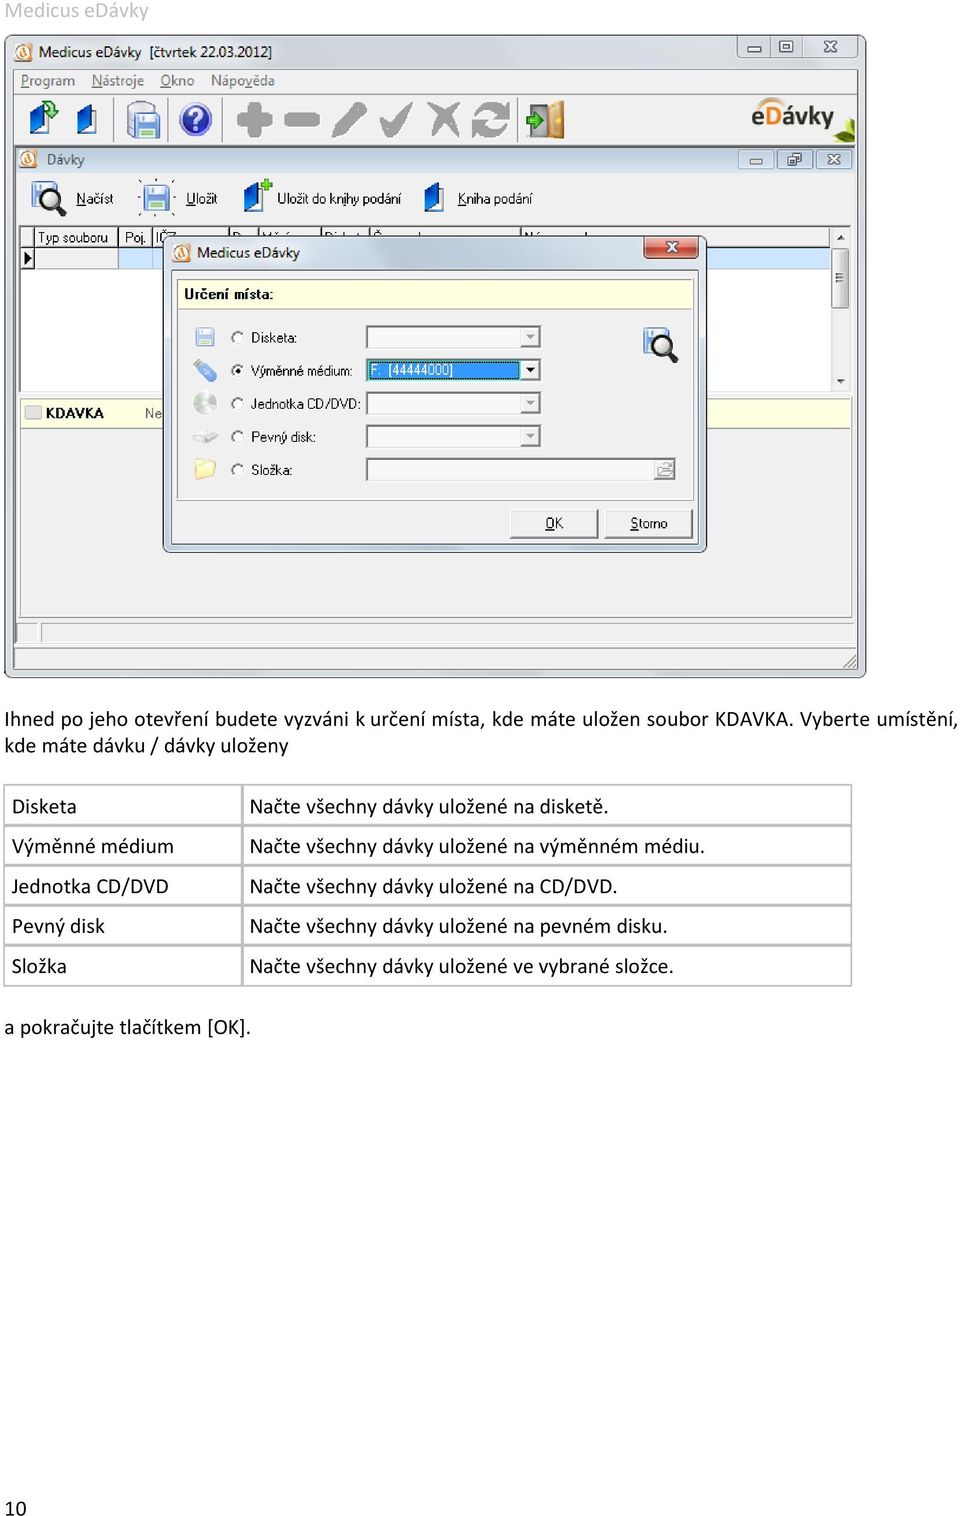Open the Program menu
The image size is (960, 1516).
point(48,81)
